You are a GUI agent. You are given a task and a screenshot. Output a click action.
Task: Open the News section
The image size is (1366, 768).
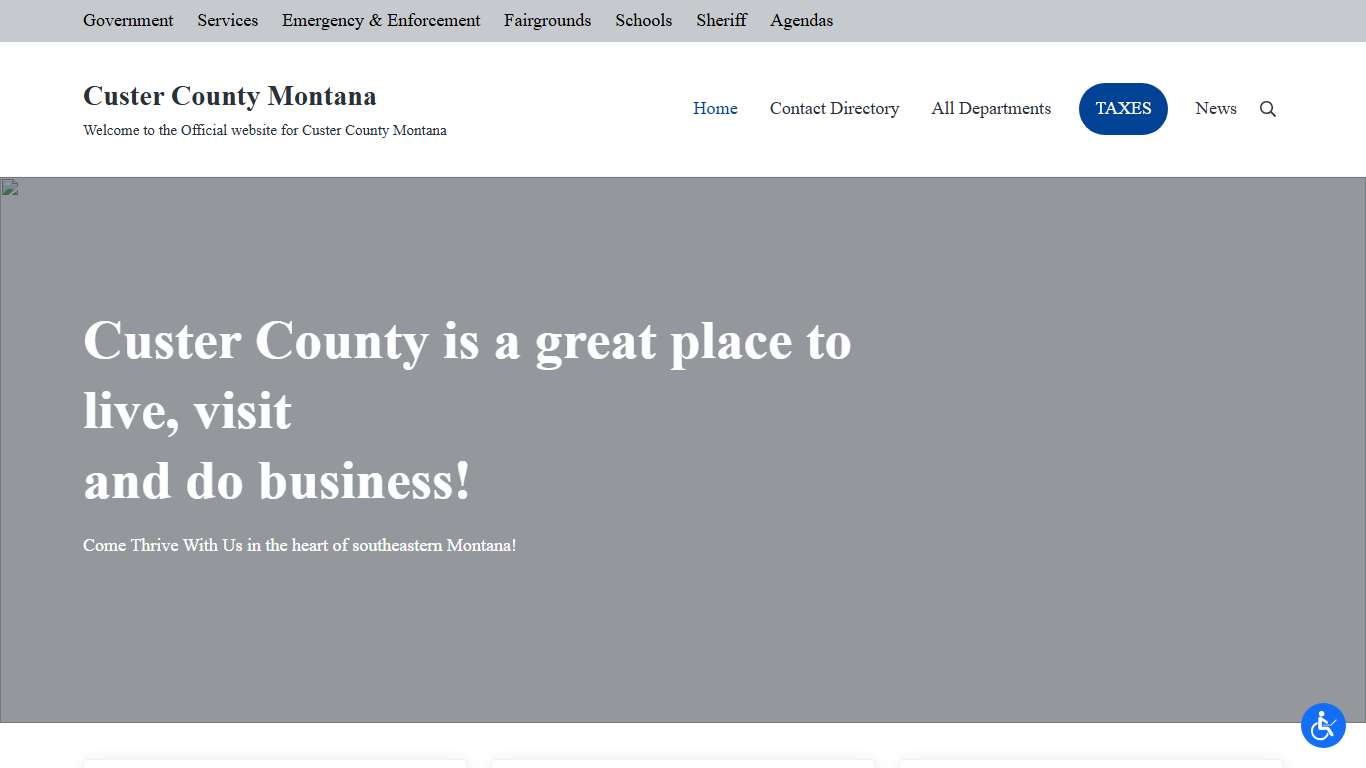(x=1215, y=108)
